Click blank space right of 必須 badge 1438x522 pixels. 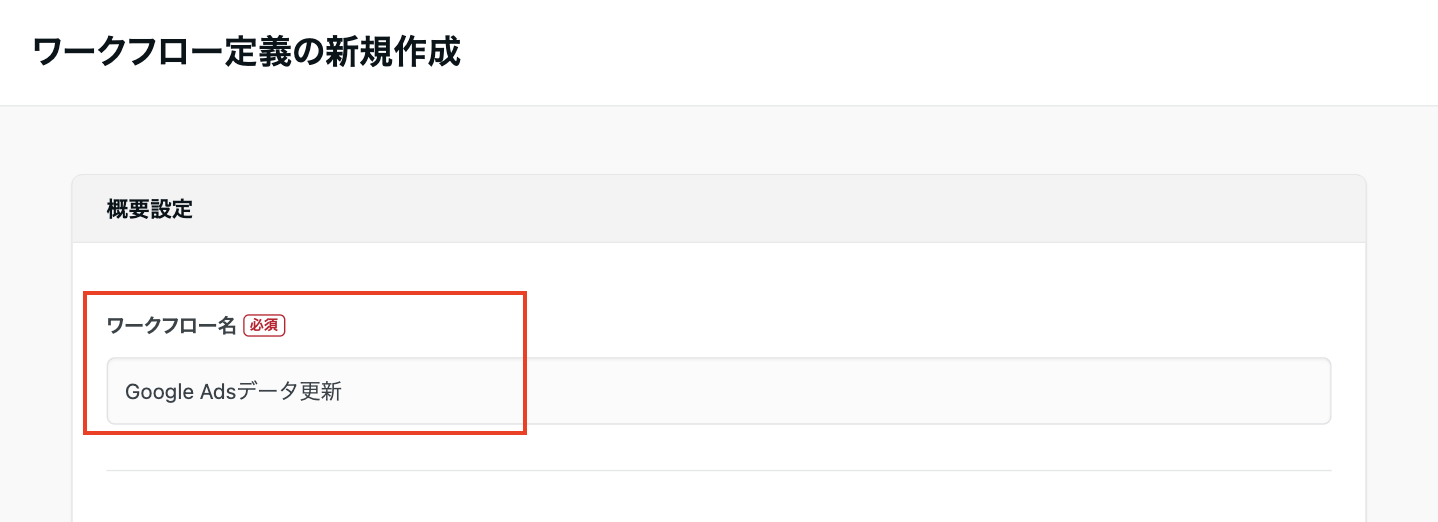coord(800,325)
